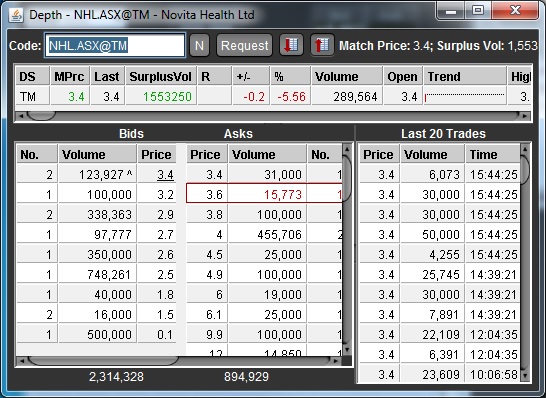The height and width of the screenshot is (398, 546).
Task: Click the depth table vertical scrollbar up arrow
Action: (347, 150)
